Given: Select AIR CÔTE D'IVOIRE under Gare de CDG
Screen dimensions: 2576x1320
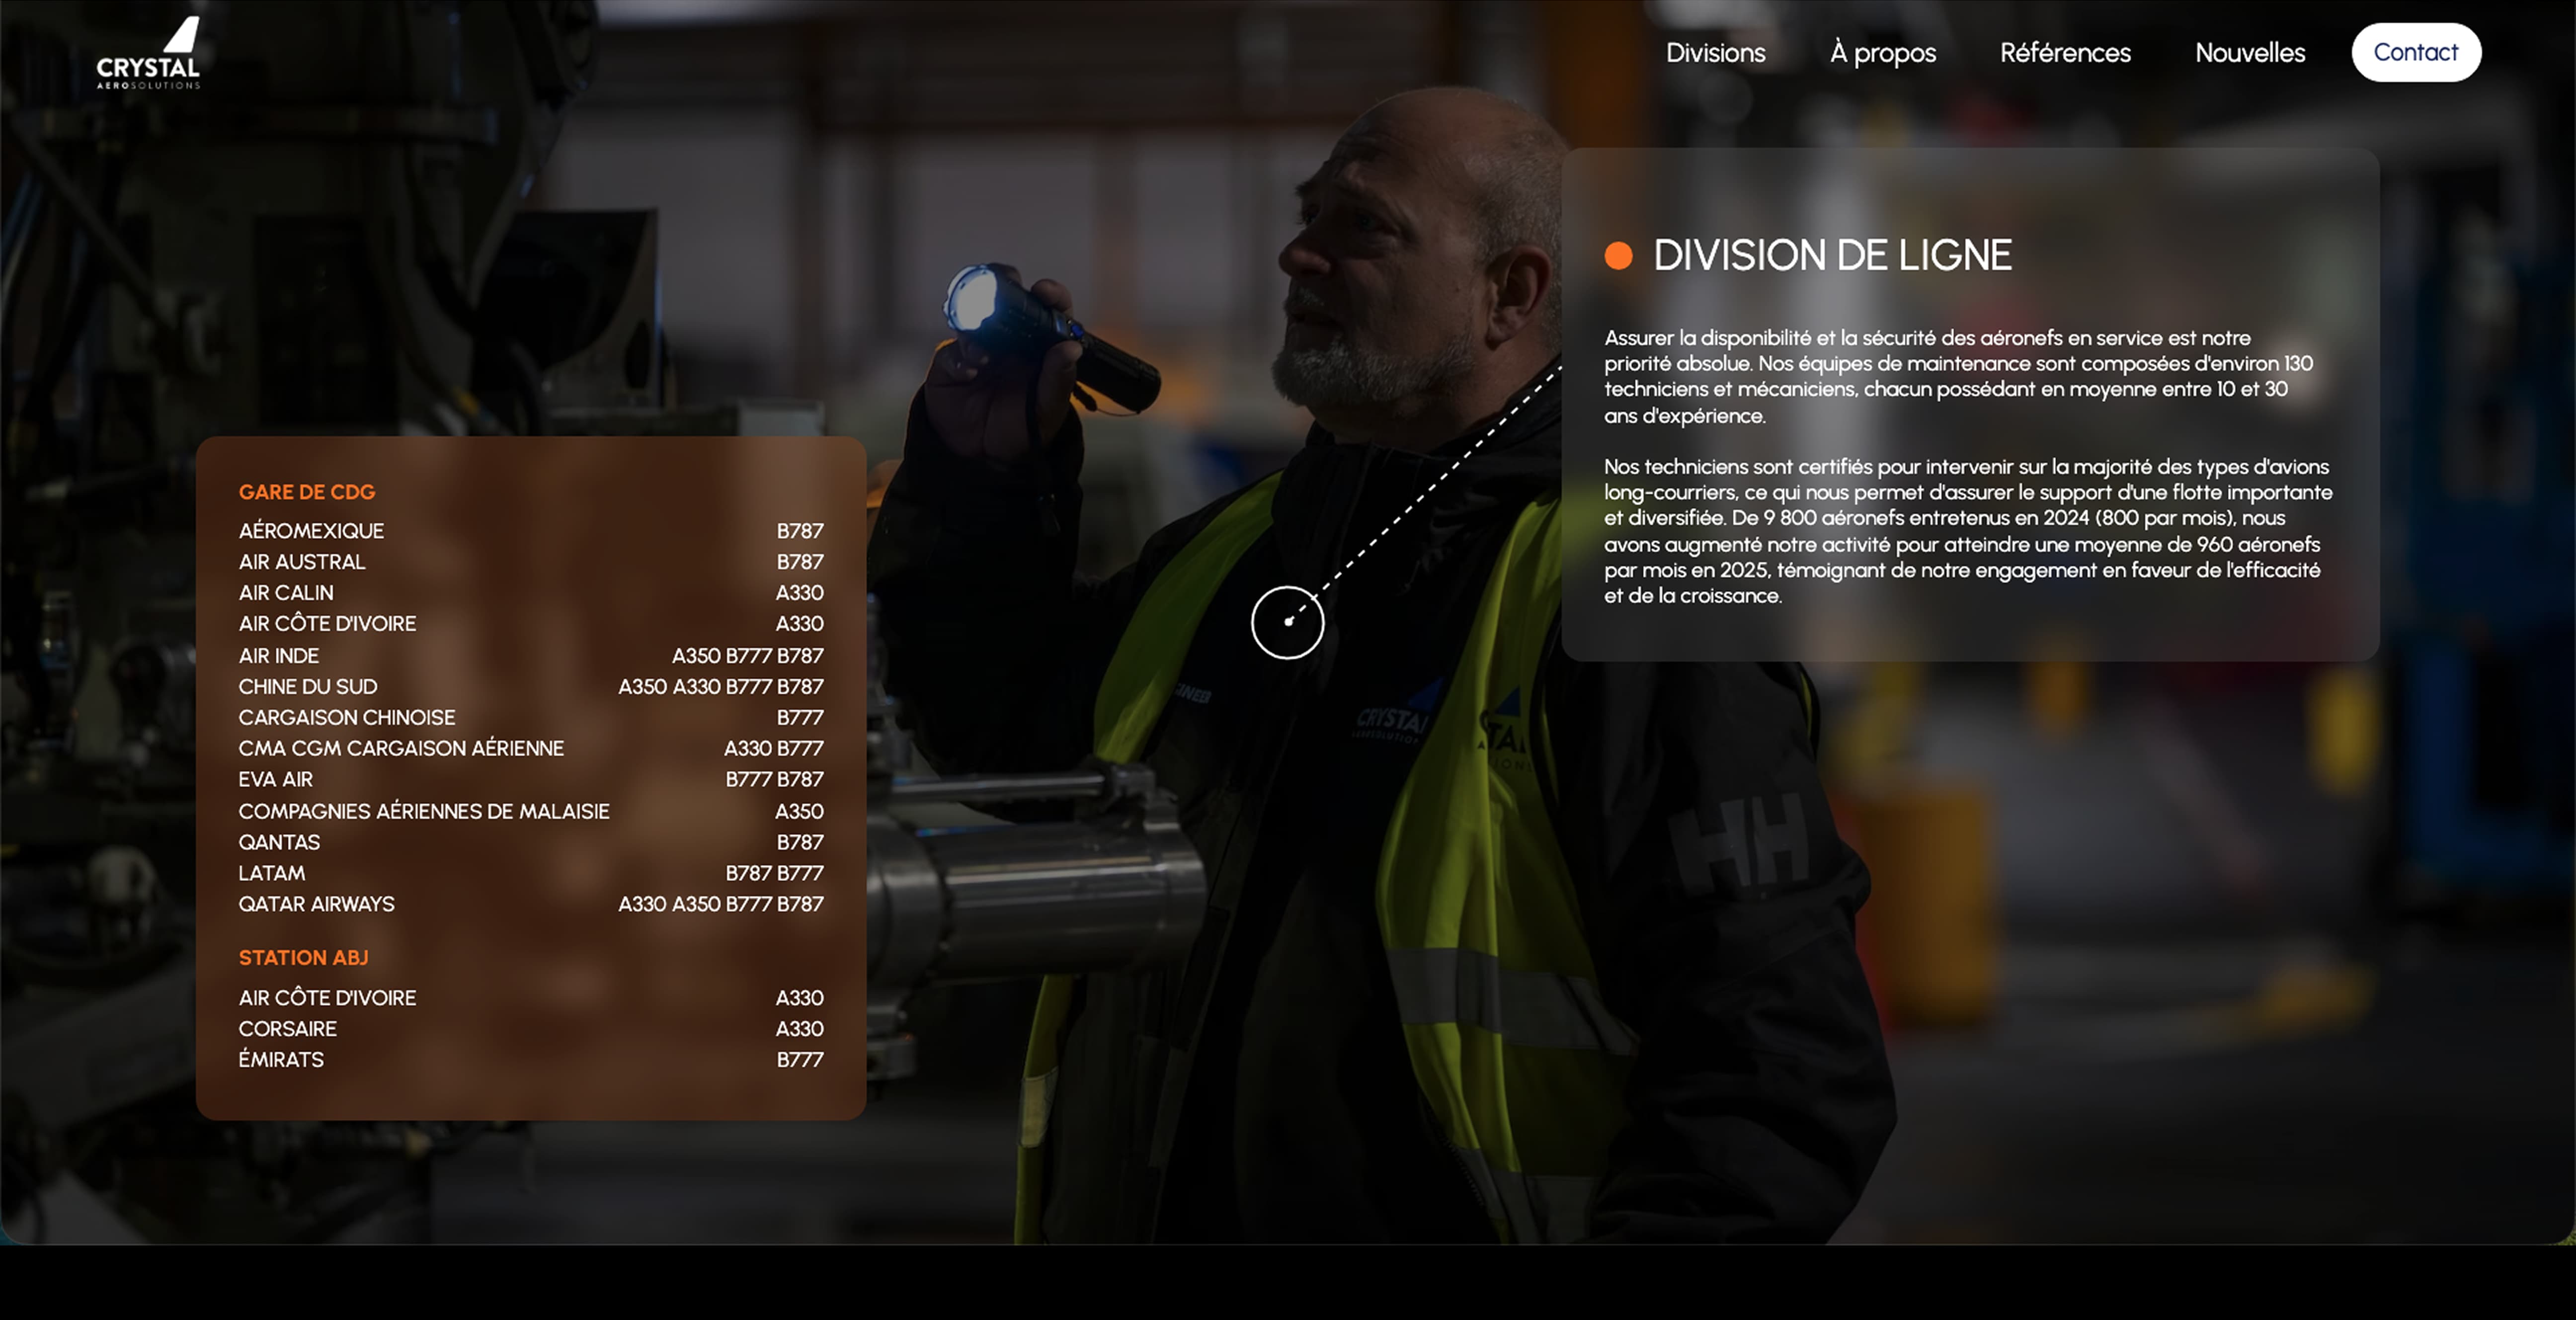Looking at the screenshot, I should (x=531, y=624).
